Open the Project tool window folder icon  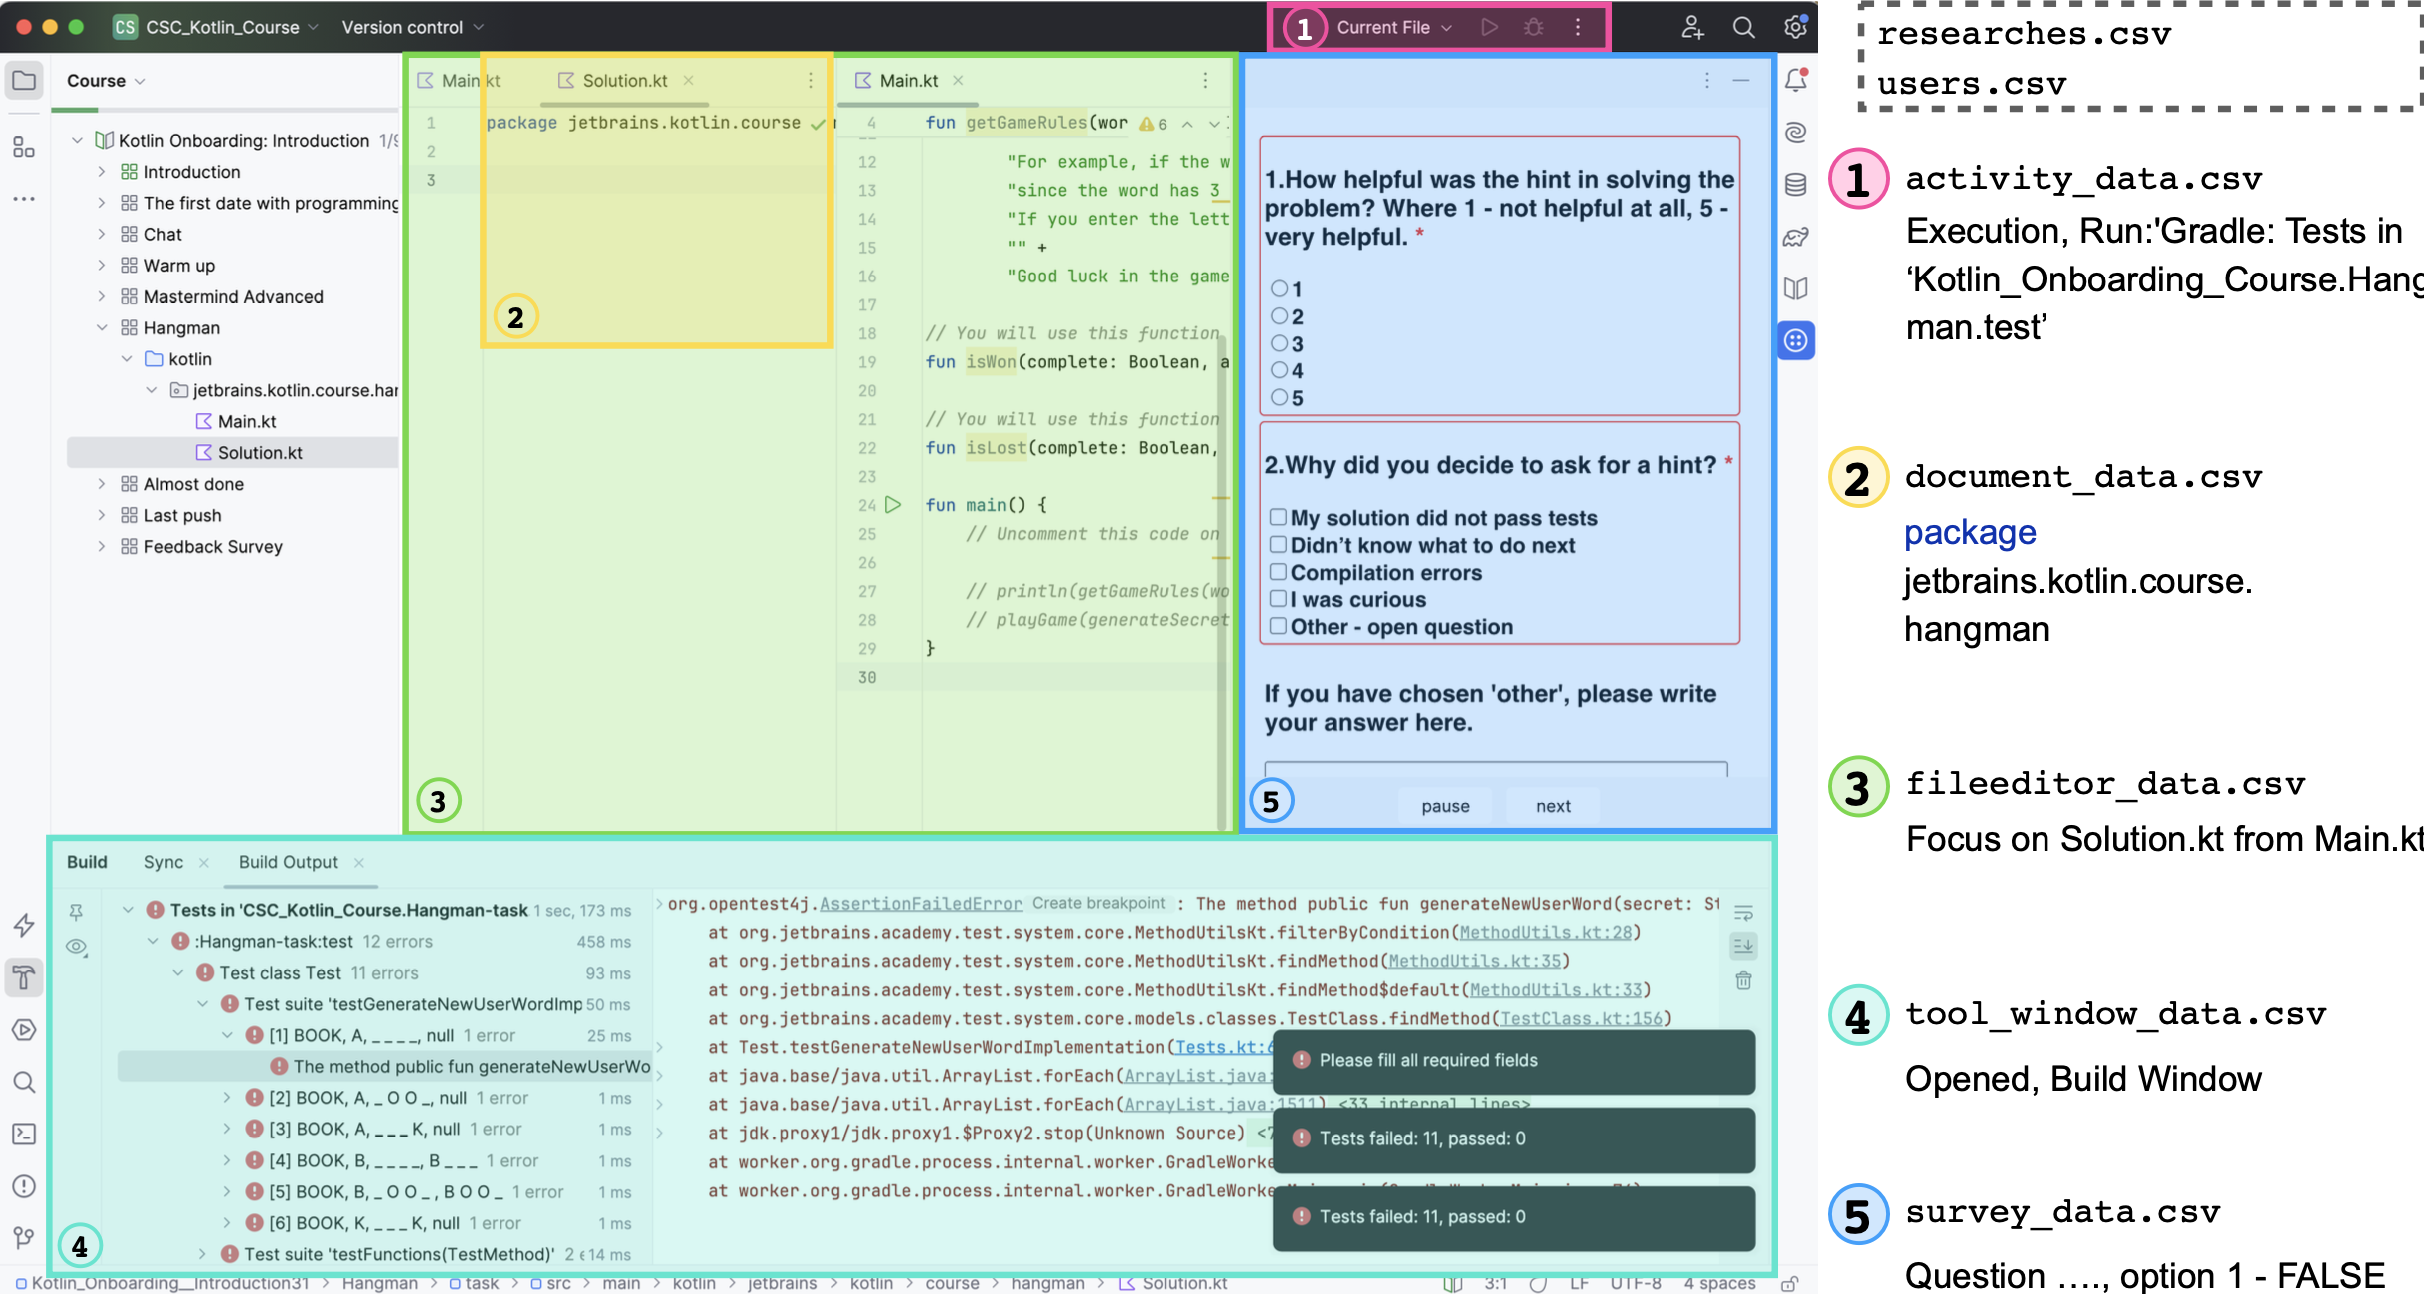(24, 81)
